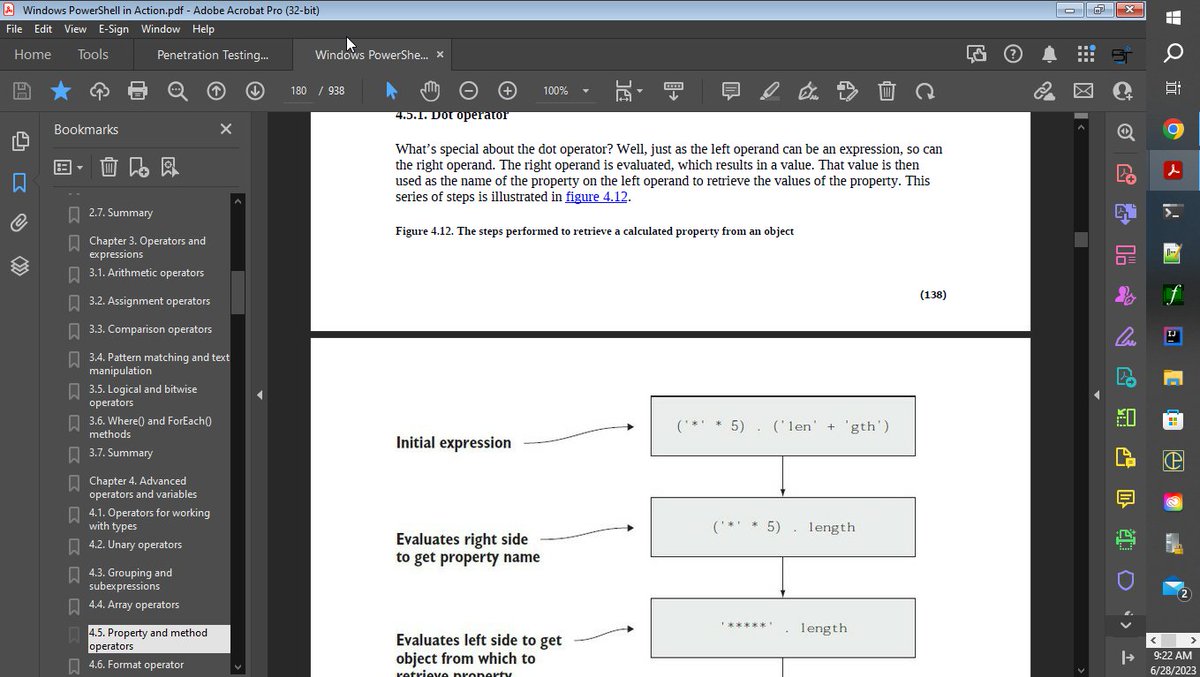Show the Attachments paperclip panel
1200x677 pixels.
pyautogui.click(x=19, y=223)
